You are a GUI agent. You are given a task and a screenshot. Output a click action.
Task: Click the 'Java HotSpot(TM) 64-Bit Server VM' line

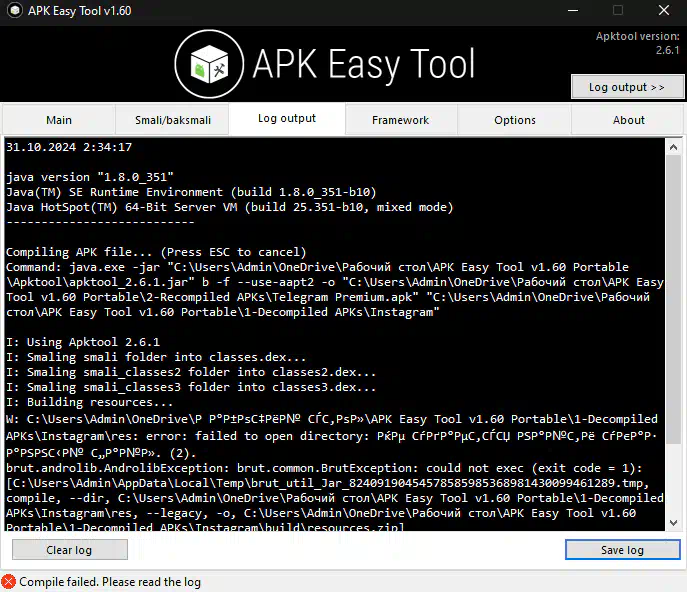(230, 207)
